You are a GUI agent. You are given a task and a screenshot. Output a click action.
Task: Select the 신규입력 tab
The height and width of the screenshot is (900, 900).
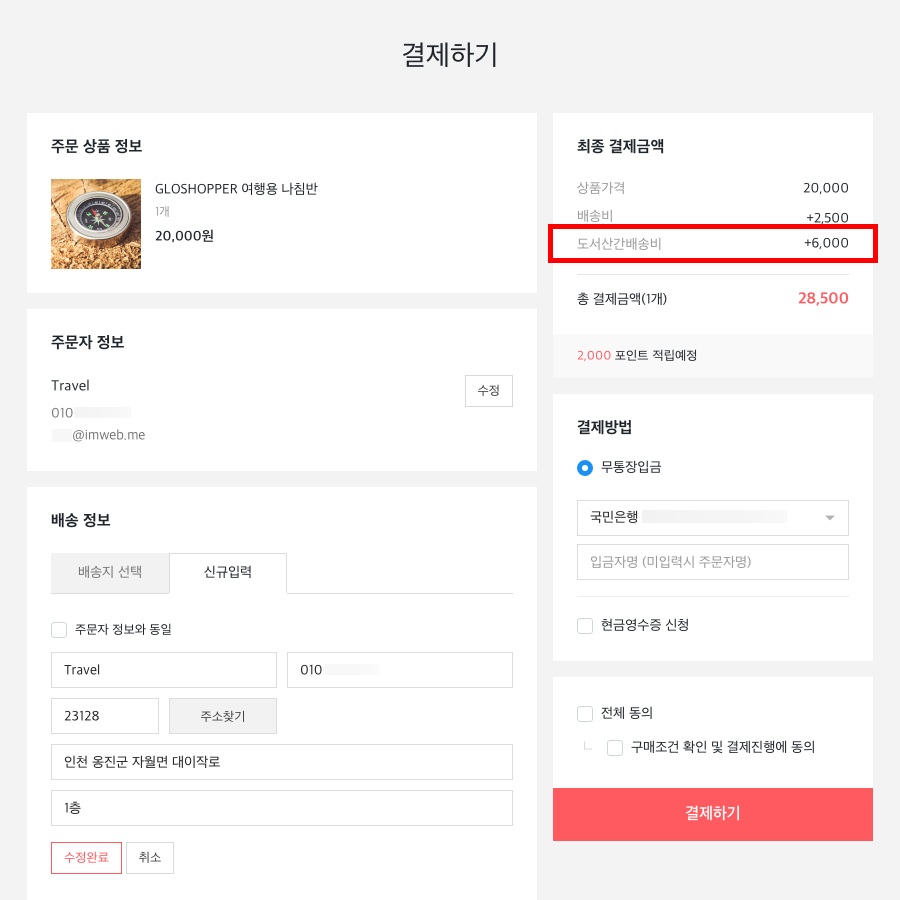coord(228,573)
